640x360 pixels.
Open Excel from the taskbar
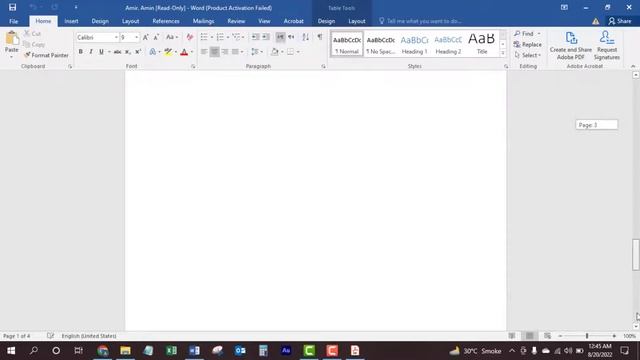pyautogui.click(x=171, y=351)
